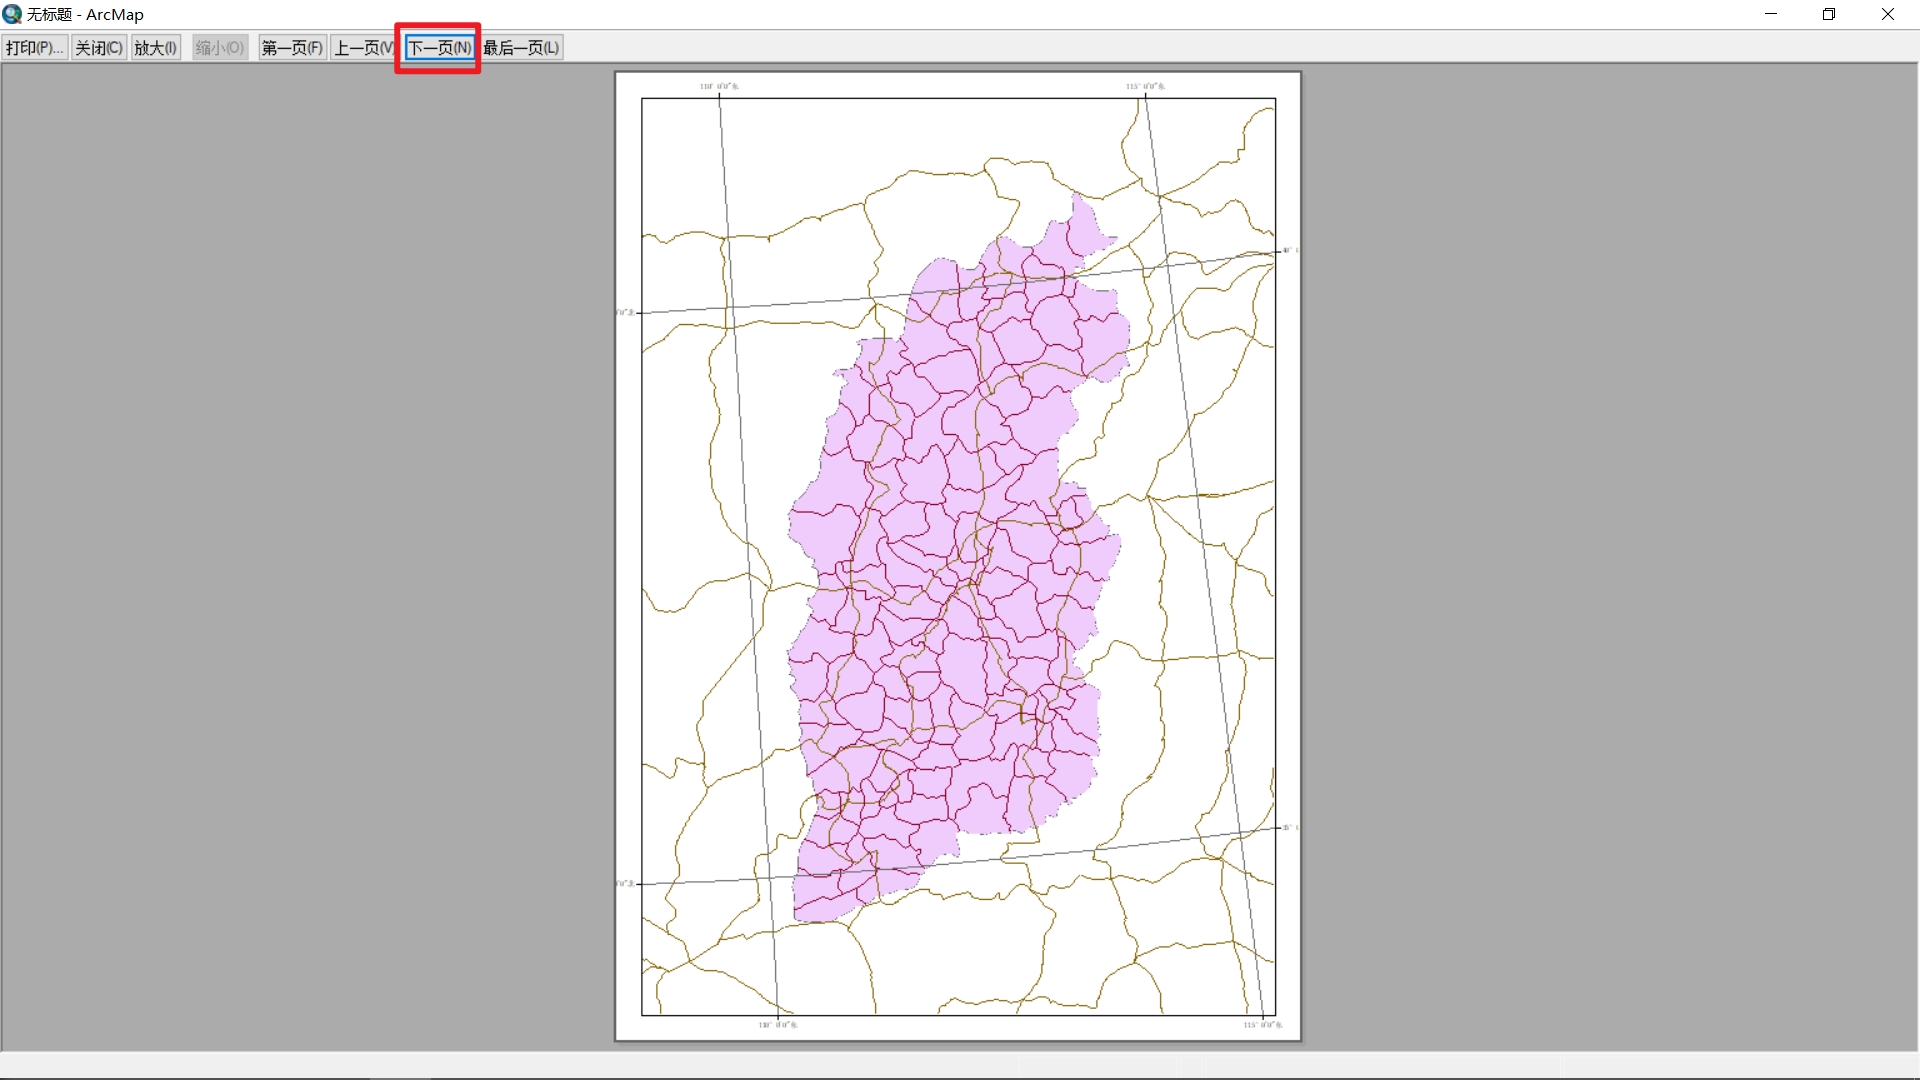
Task: Go to first page with 第一页(F)
Action: pos(292,48)
